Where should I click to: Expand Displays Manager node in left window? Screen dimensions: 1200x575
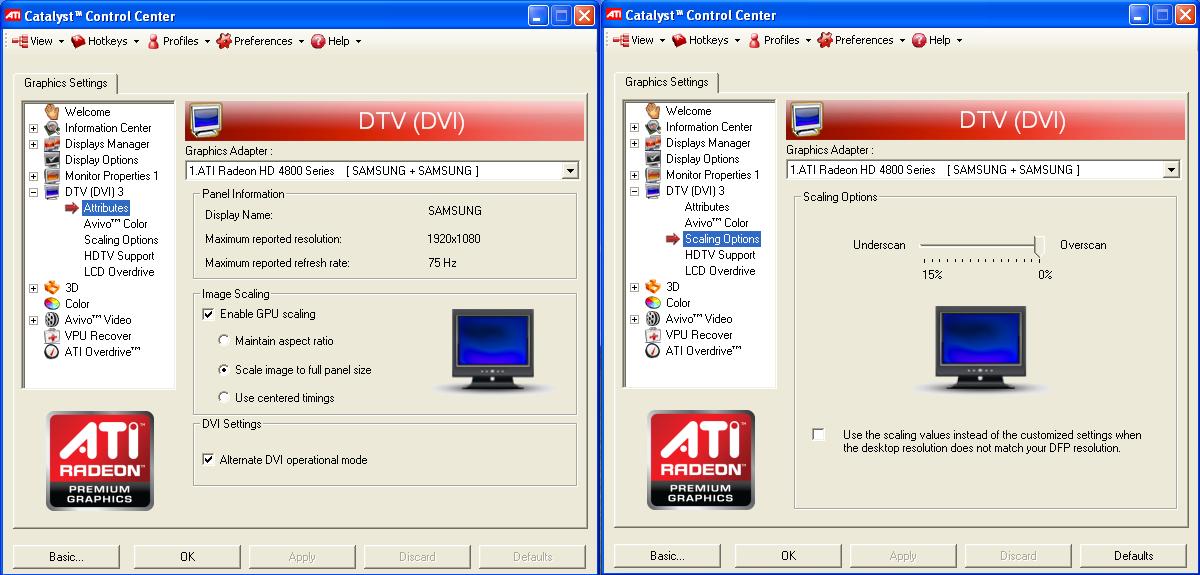coord(33,144)
